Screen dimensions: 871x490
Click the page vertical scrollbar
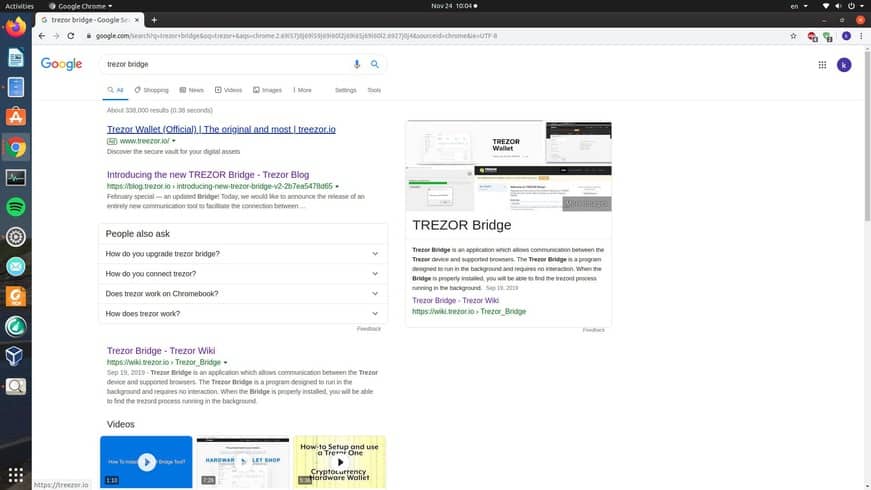[x=867, y=136]
